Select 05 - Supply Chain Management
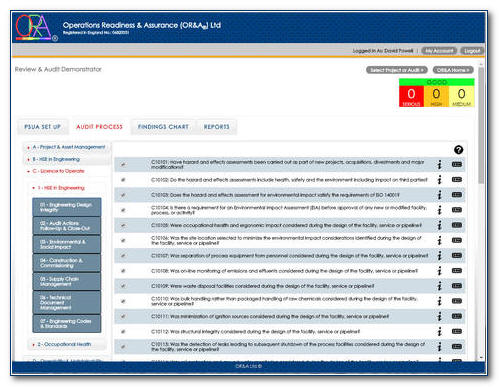 [67, 281]
